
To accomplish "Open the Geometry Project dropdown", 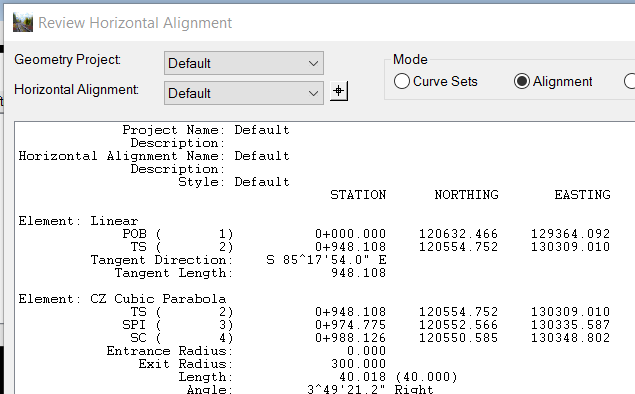I will click(244, 63).
